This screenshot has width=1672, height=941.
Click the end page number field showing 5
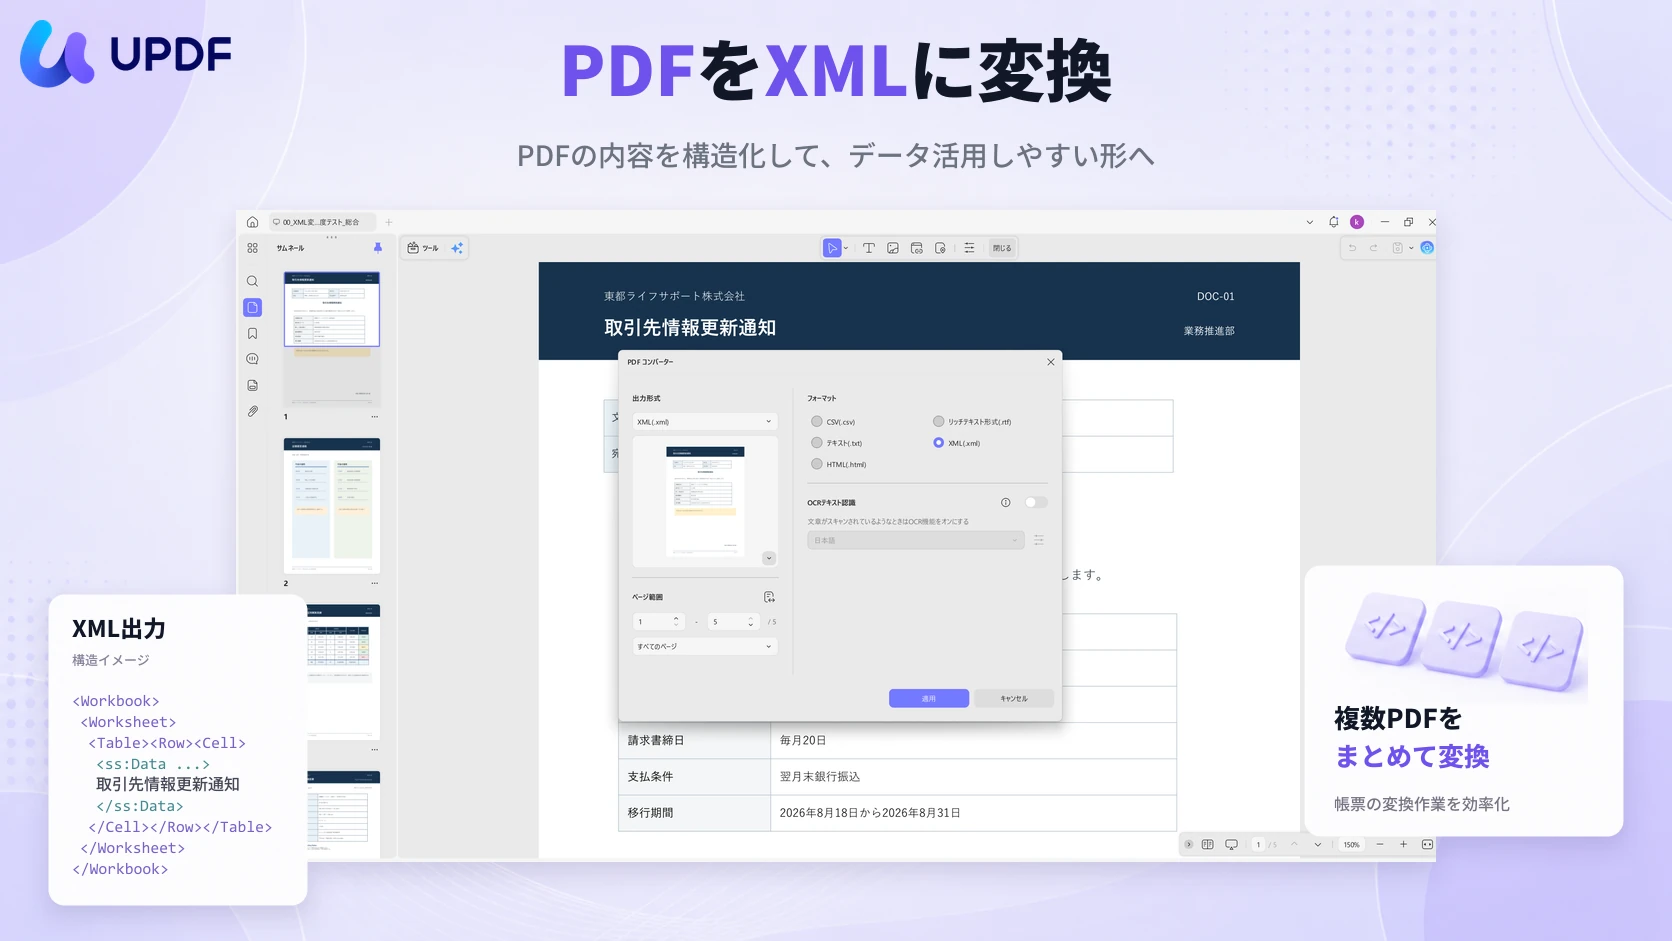pos(733,622)
